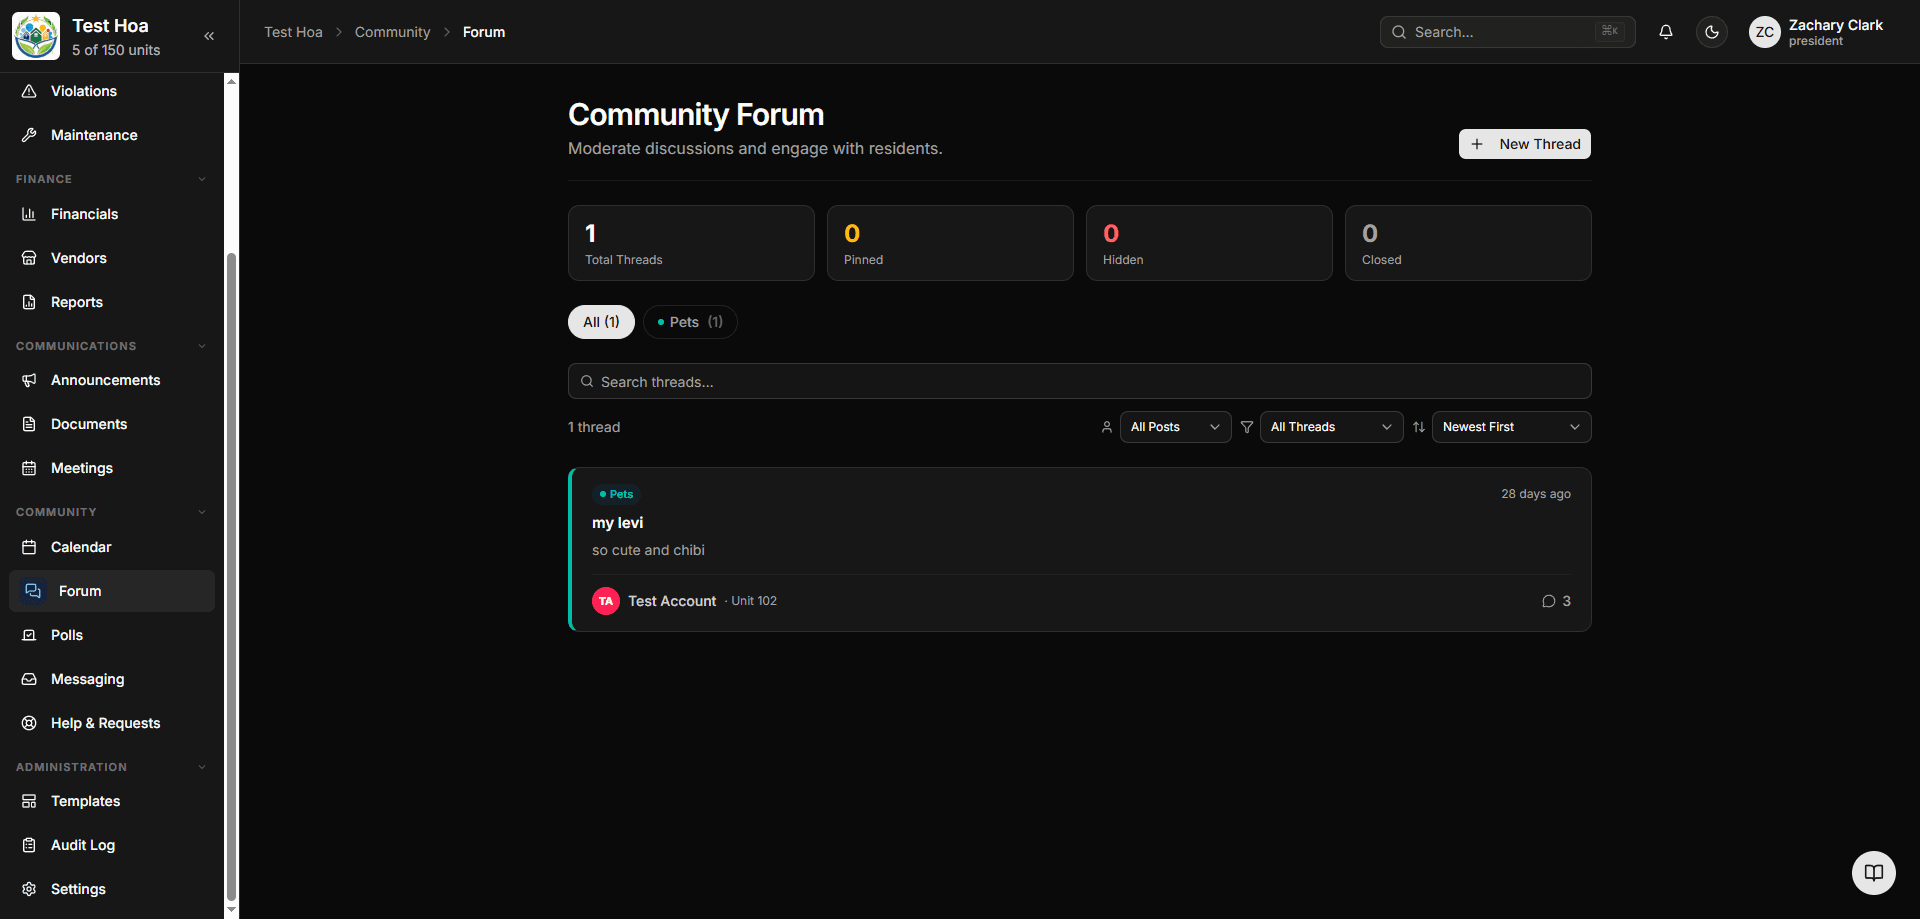Click the Violations warning icon in sidebar
The image size is (1920, 919).
tap(29, 91)
